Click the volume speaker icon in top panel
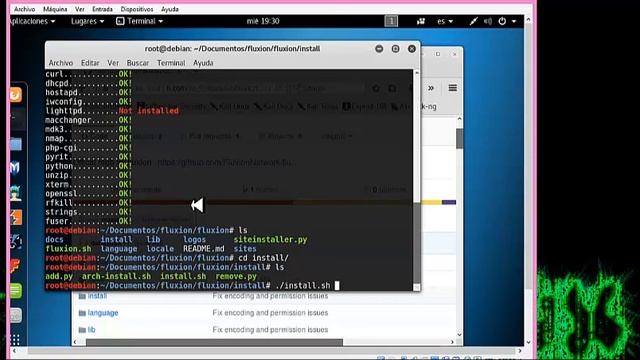Viewport: 640px width, 360px height. click(x=488, y=21)
